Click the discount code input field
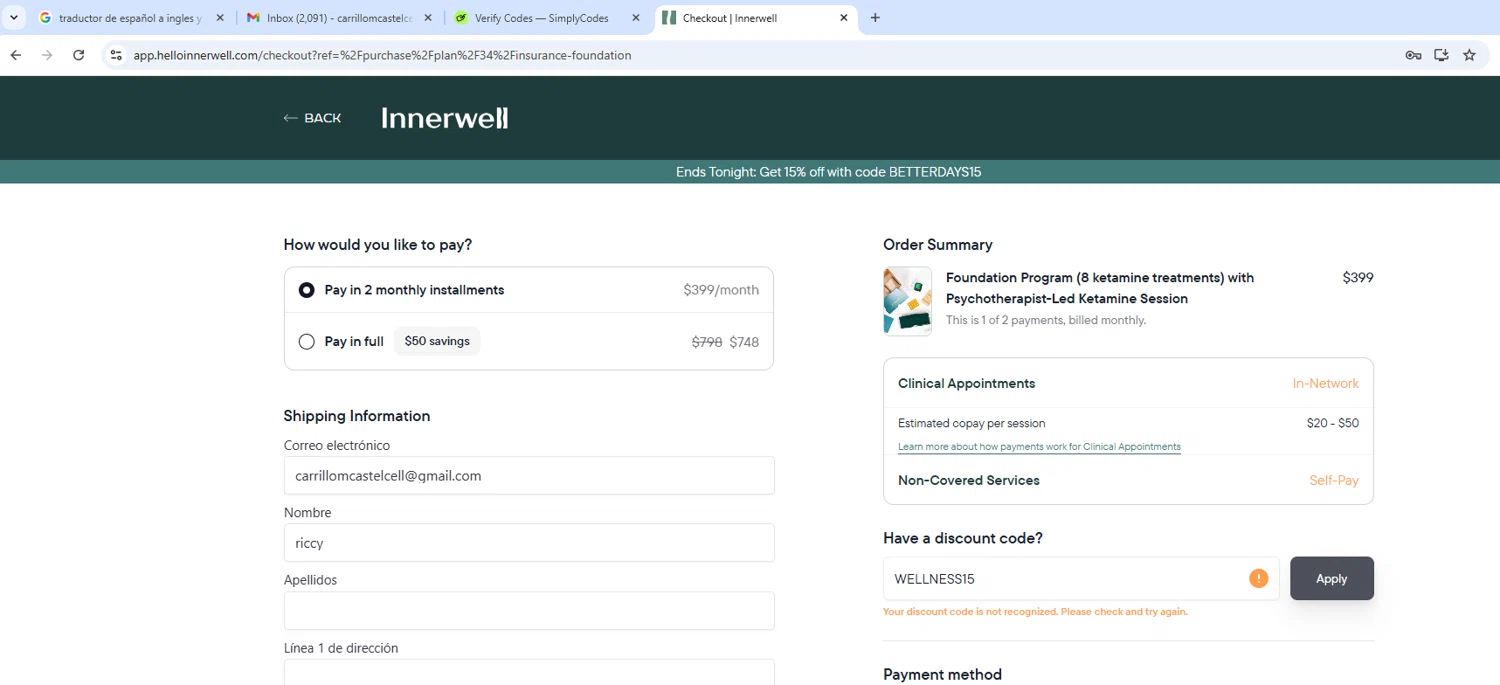The image size is (1500, 685). (1081, 579)
